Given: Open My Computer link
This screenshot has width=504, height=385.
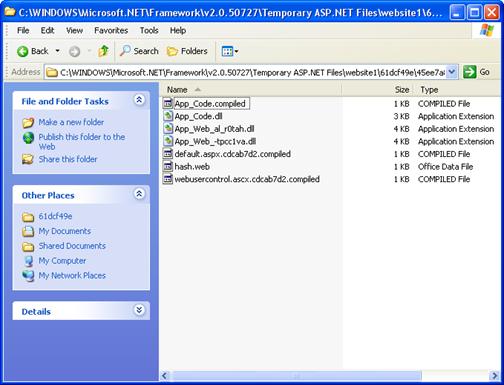Looking at the screenshot, I should click(62, 261).
